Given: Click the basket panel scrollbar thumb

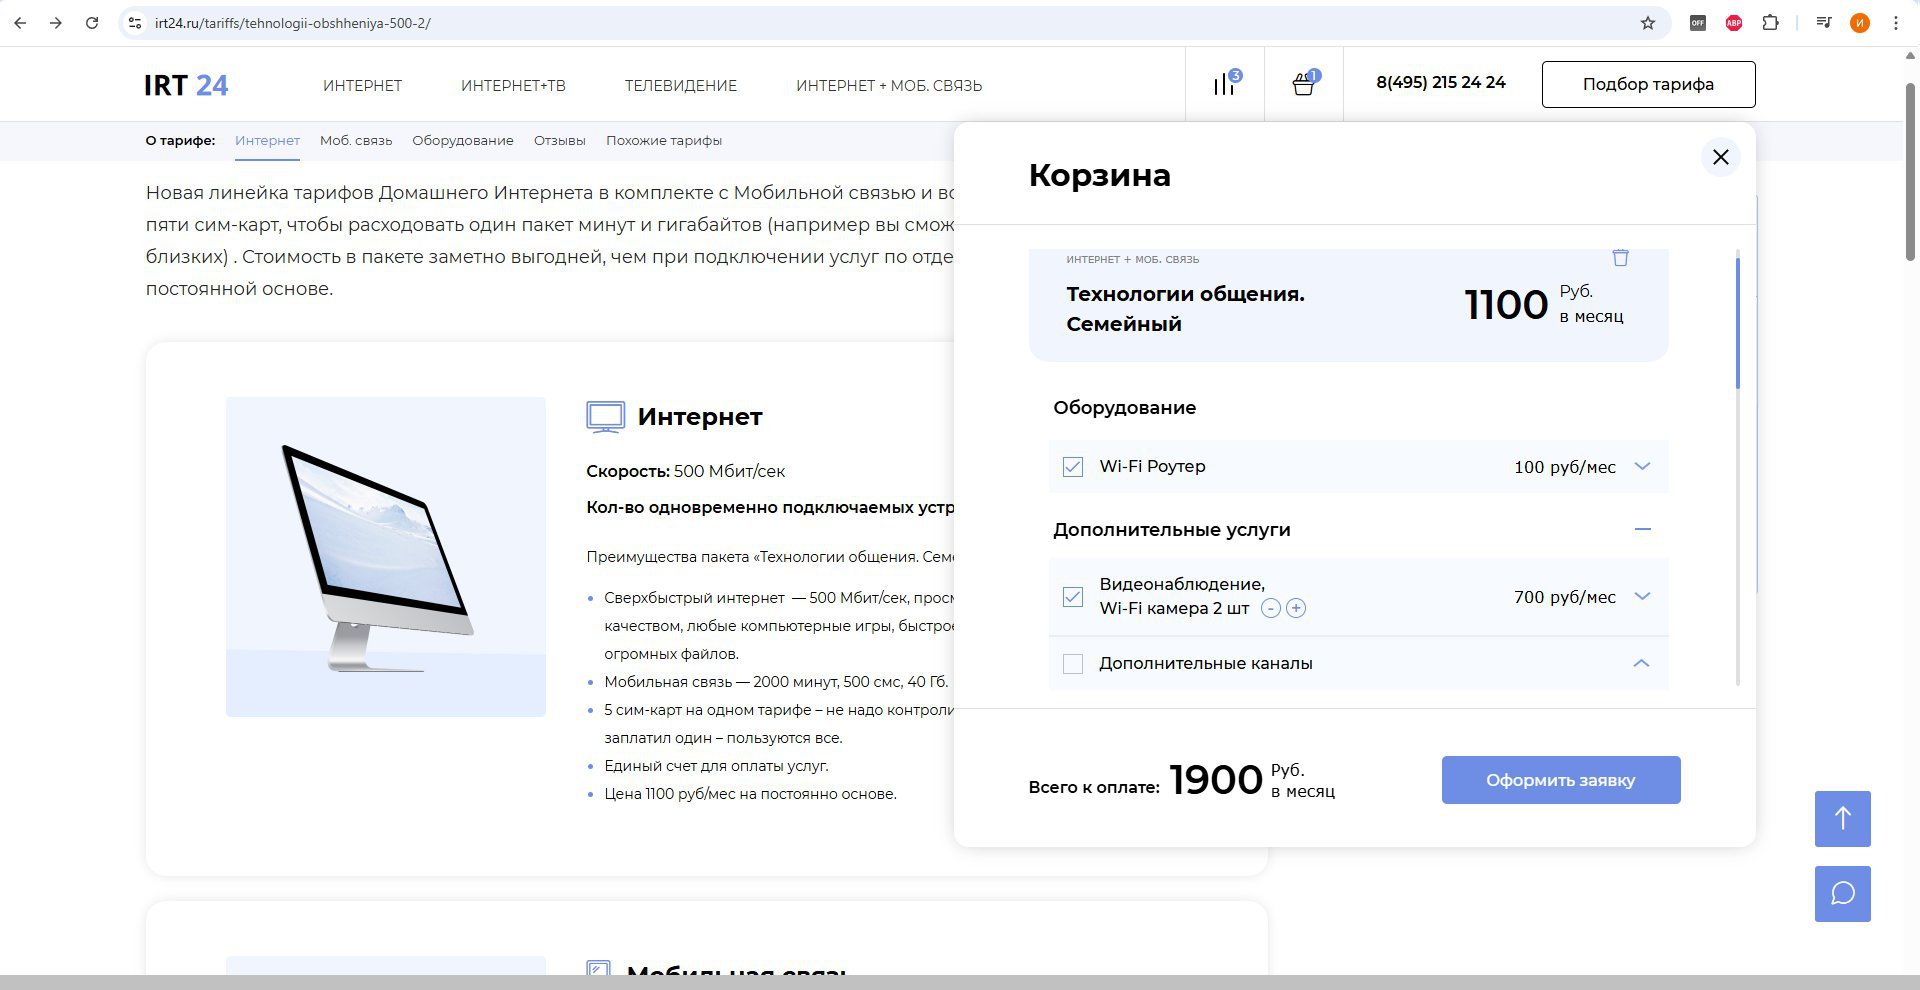Looking at the screenshot, I should (x=1738, y=323).
